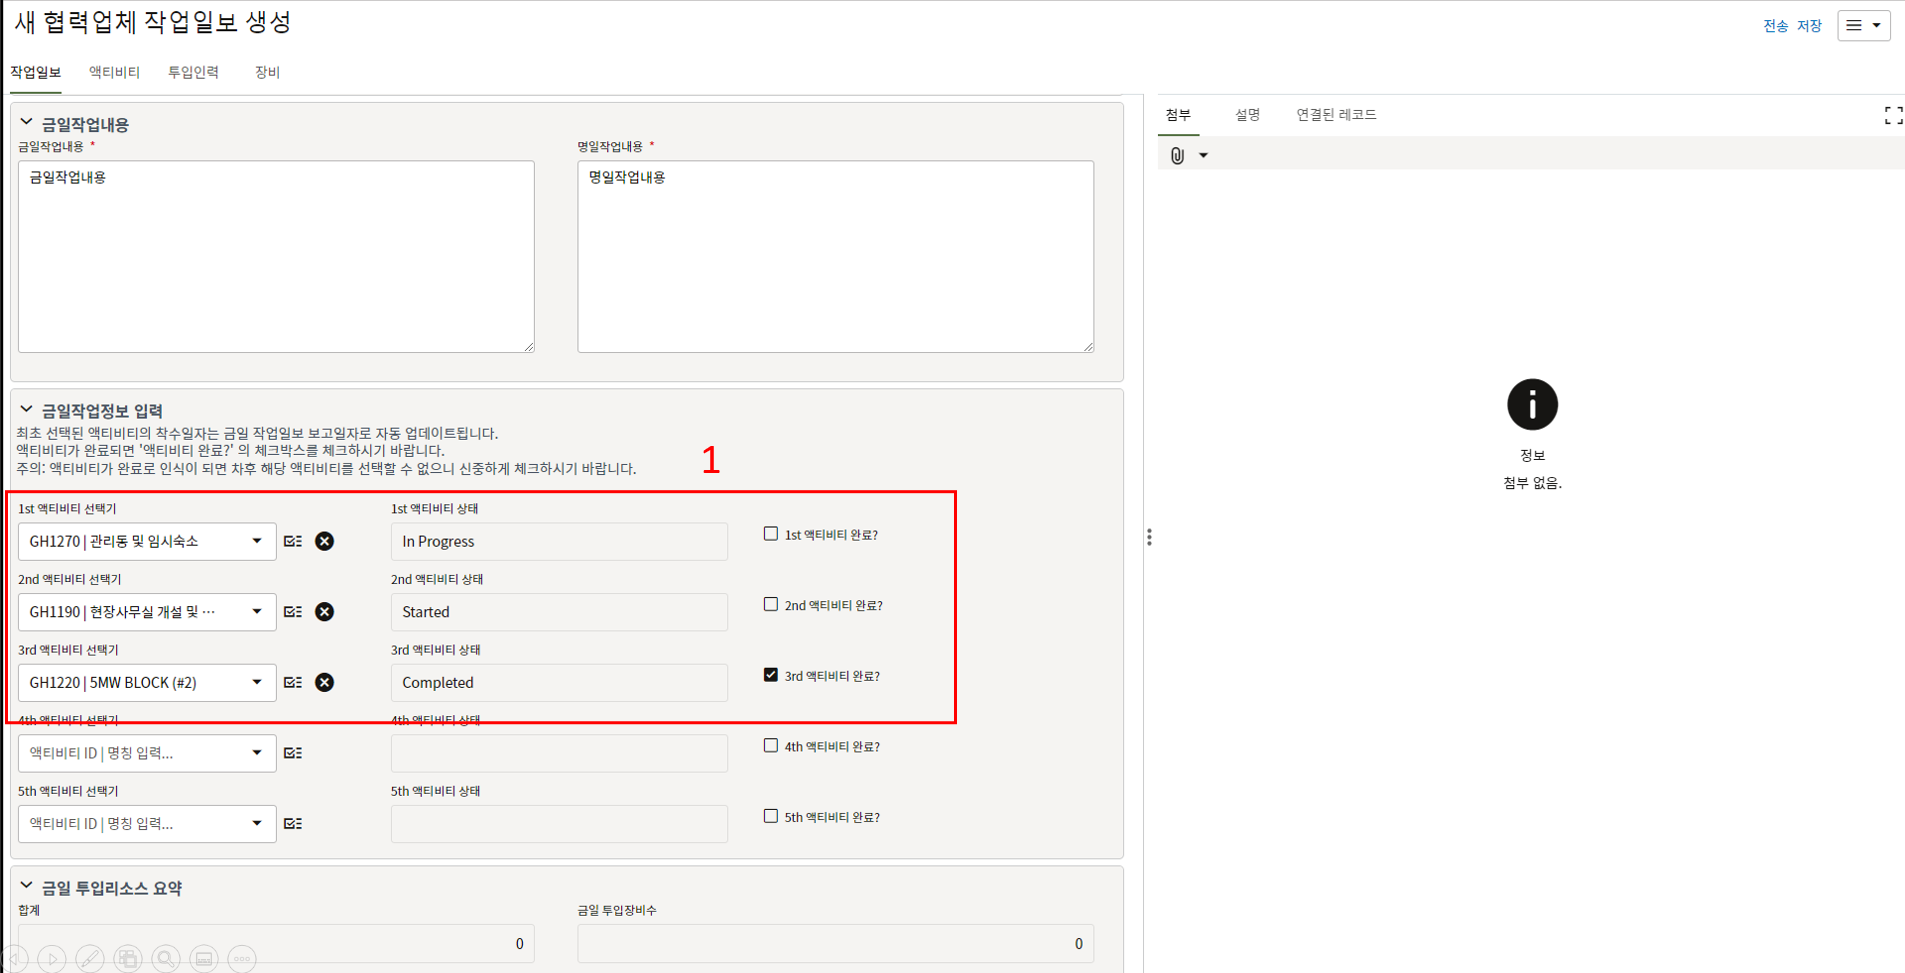Clear the 1st activity selection GH1270

point(324,541)
